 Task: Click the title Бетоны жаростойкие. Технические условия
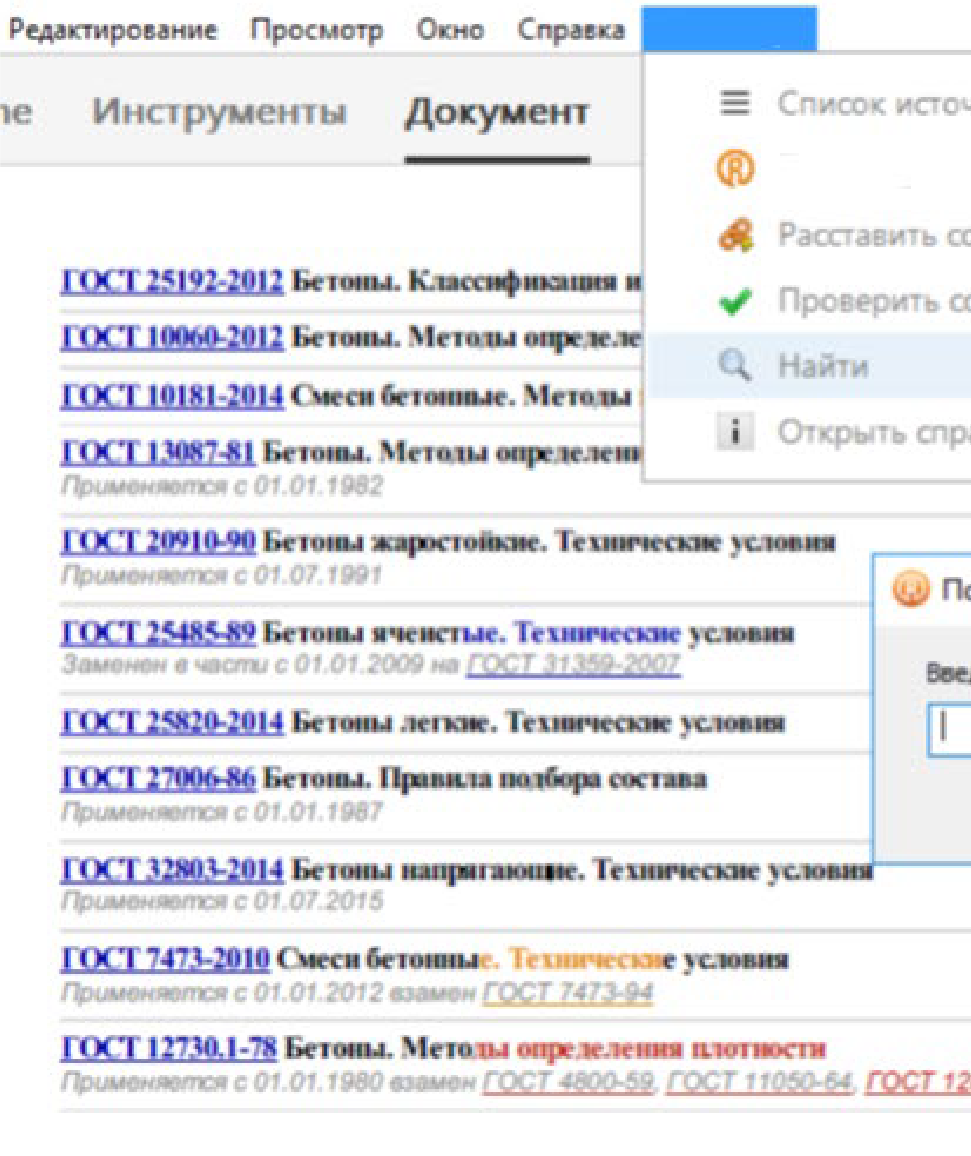549,542
